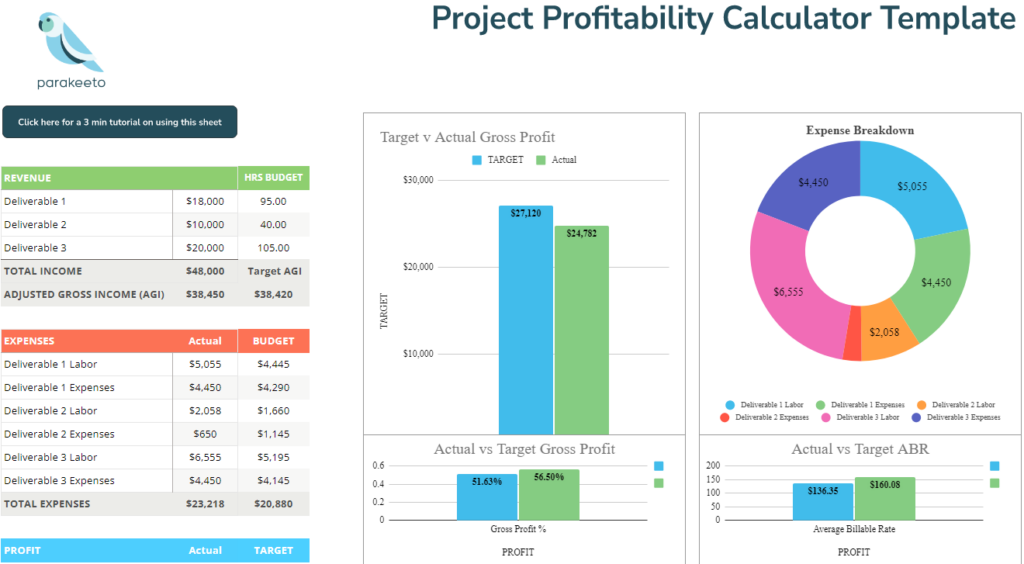Click the blue legend square in ABR chart

click(x=994, y=466)
